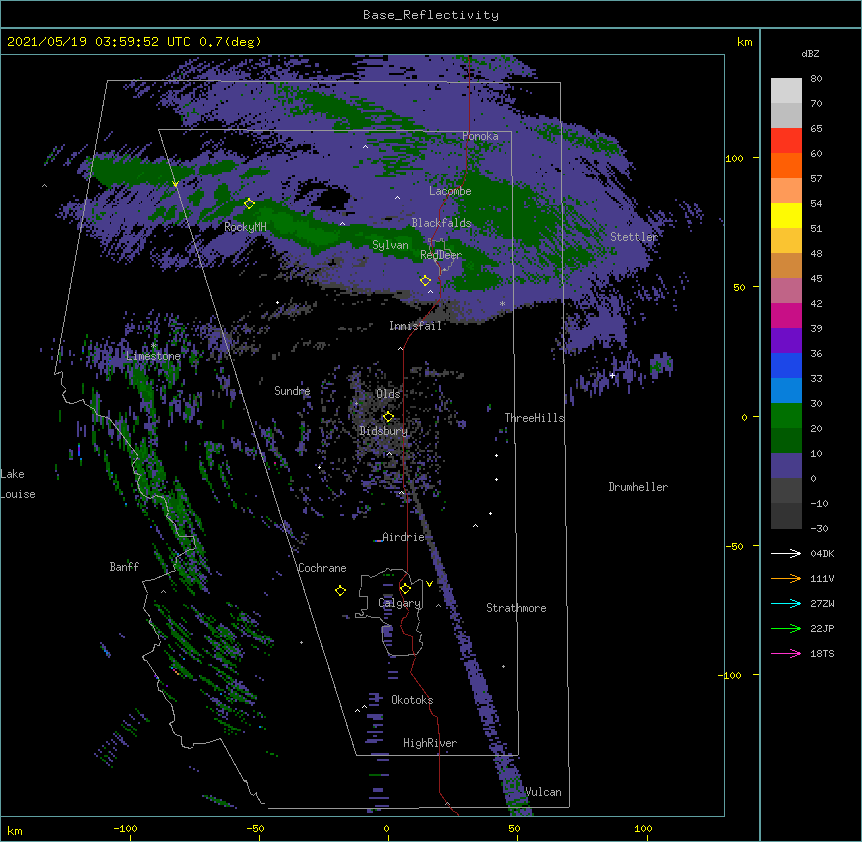
Task: Click the magenta 18TS arrow in legend
Action: (786, 653)
